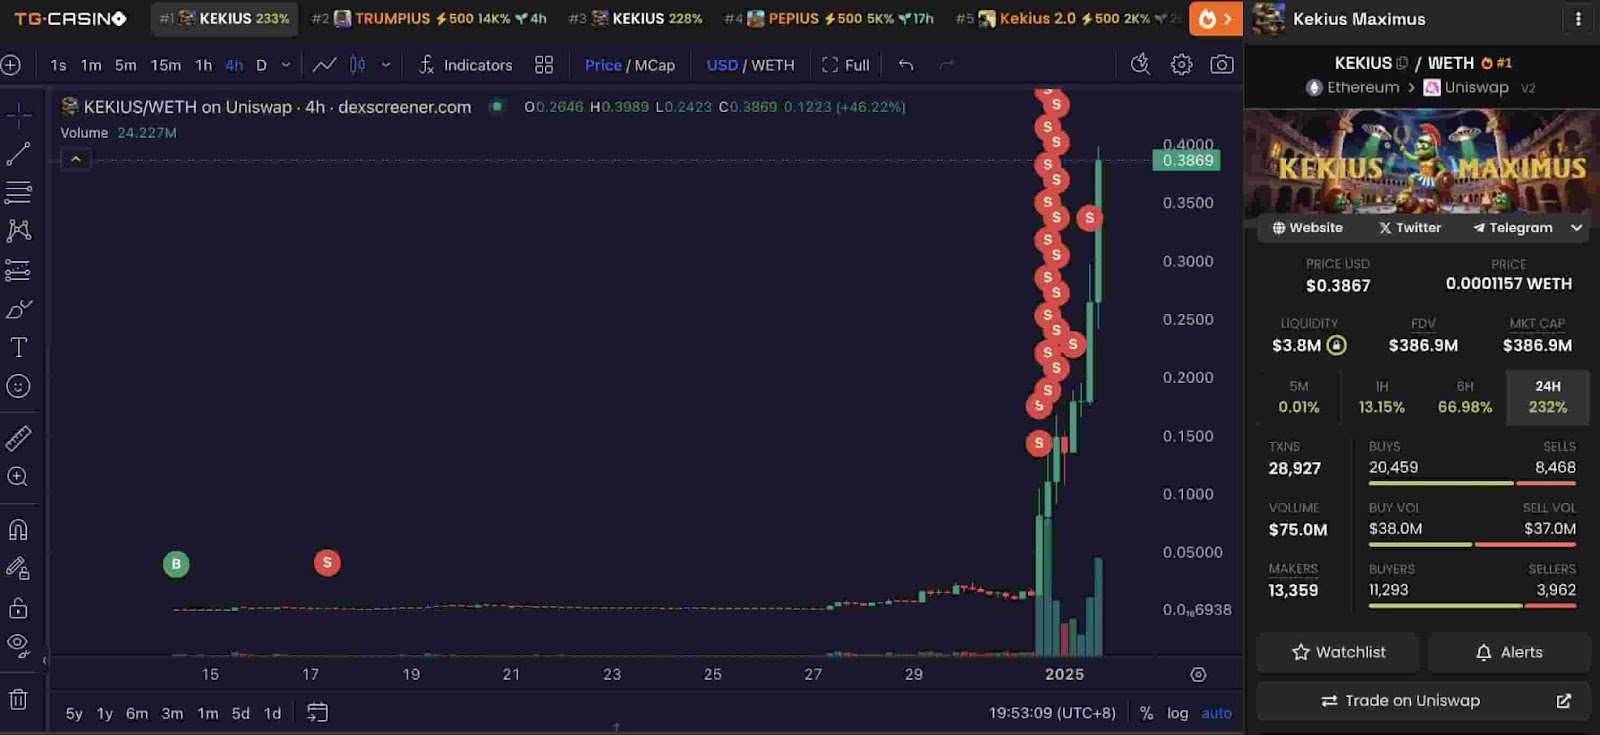Toggle lock all drawing tools
The image size is (1600, 735).
tap(18, 608)
